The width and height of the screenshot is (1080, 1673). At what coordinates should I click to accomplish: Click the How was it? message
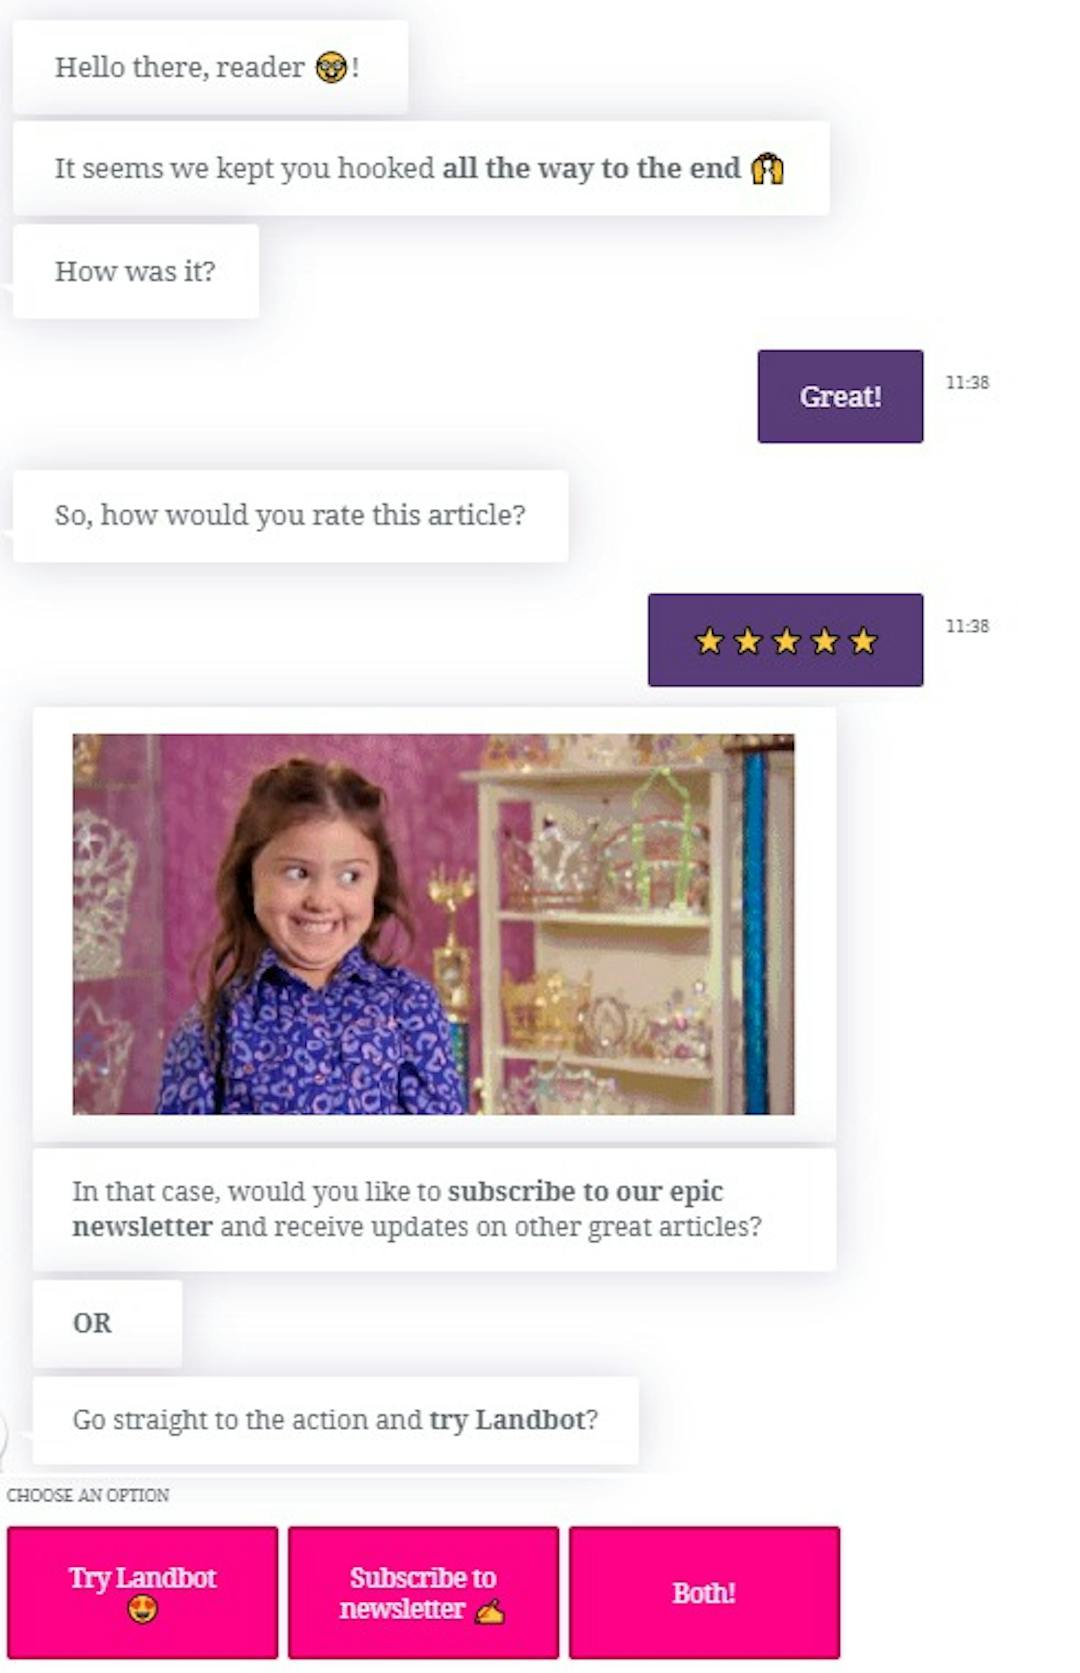[135, 271]
